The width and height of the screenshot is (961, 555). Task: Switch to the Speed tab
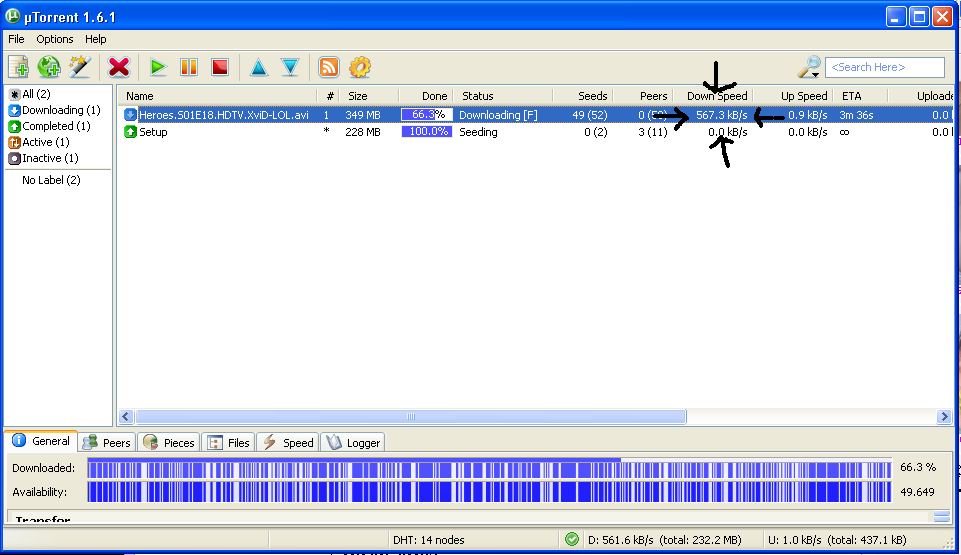coord(287,442)
